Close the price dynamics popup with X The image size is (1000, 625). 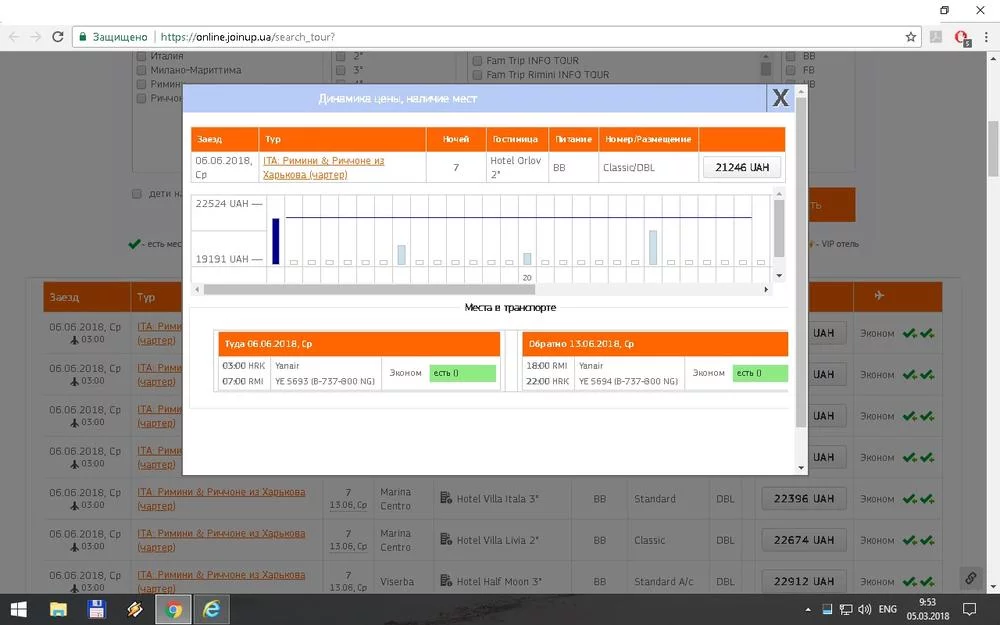coord(780,98)
